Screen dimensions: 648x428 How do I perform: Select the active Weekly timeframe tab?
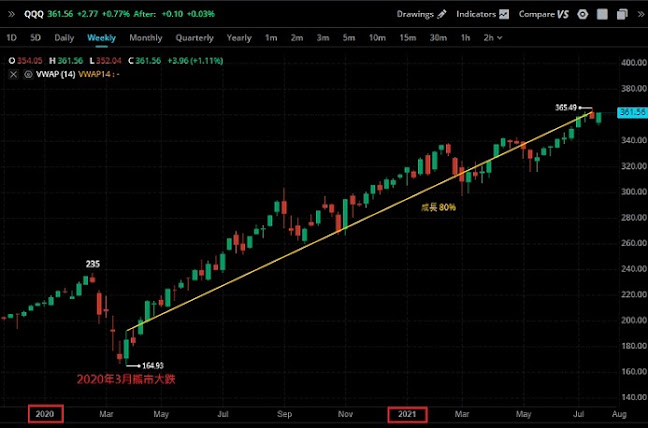(101, 38)
